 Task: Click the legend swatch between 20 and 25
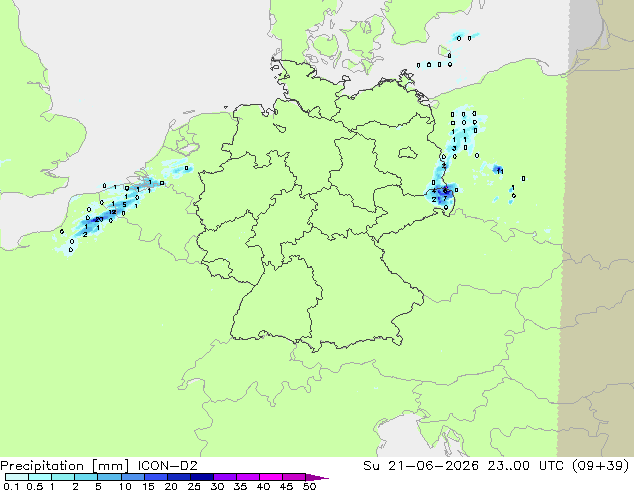[x=179, y=477]
